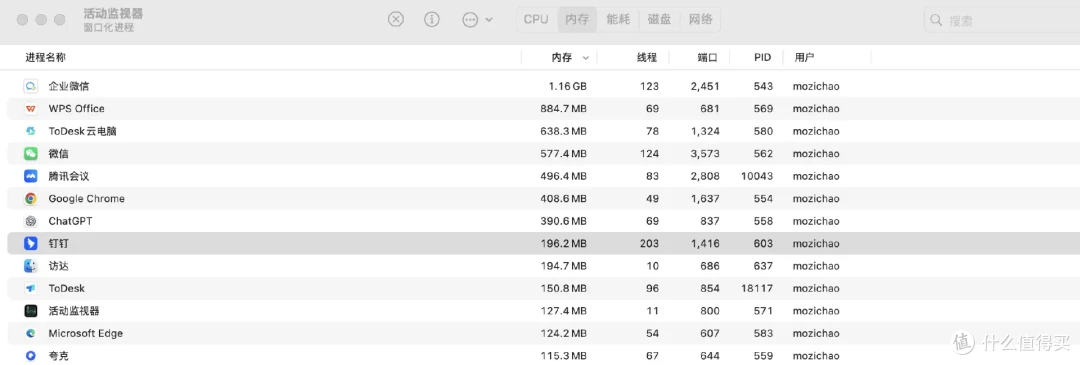
Task: Click the WPS Office app icon
Action: (30, 109)
